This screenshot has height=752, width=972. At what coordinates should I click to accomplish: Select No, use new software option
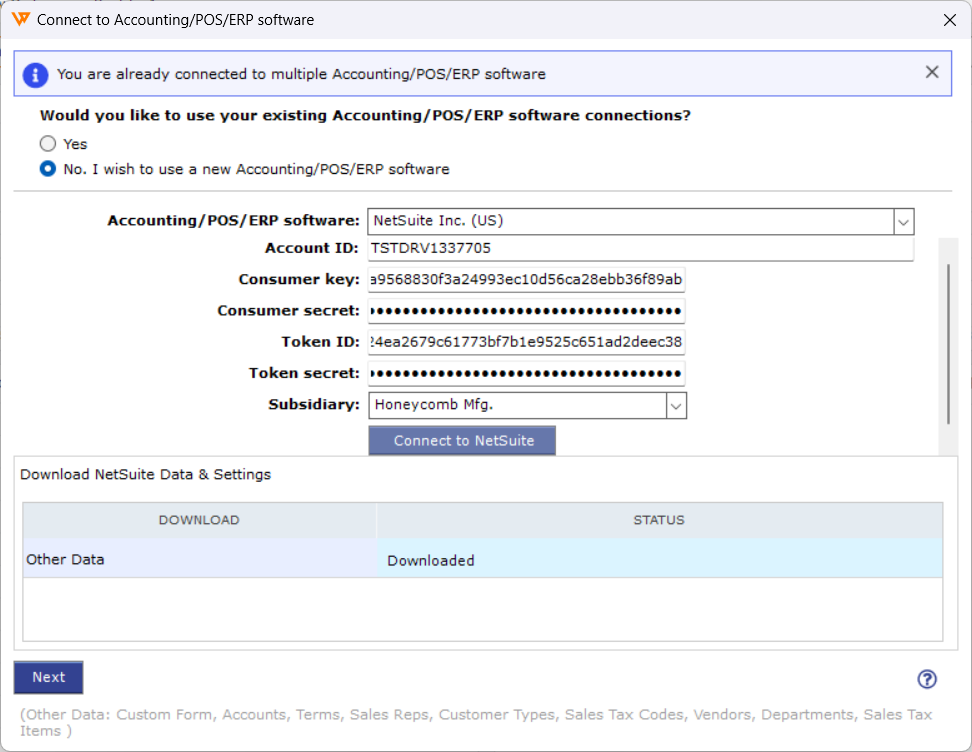pos(48,169)
